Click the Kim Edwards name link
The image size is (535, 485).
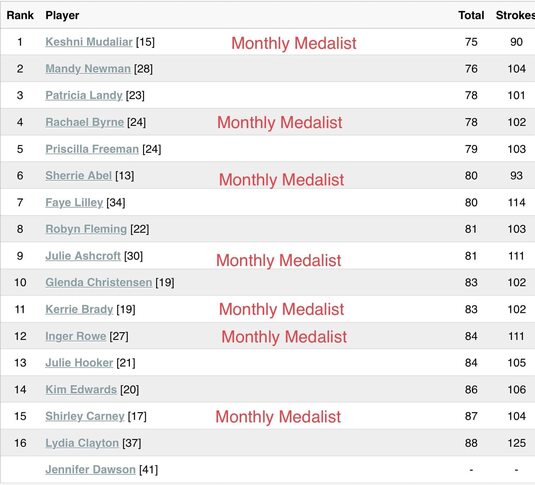(81, 389)
